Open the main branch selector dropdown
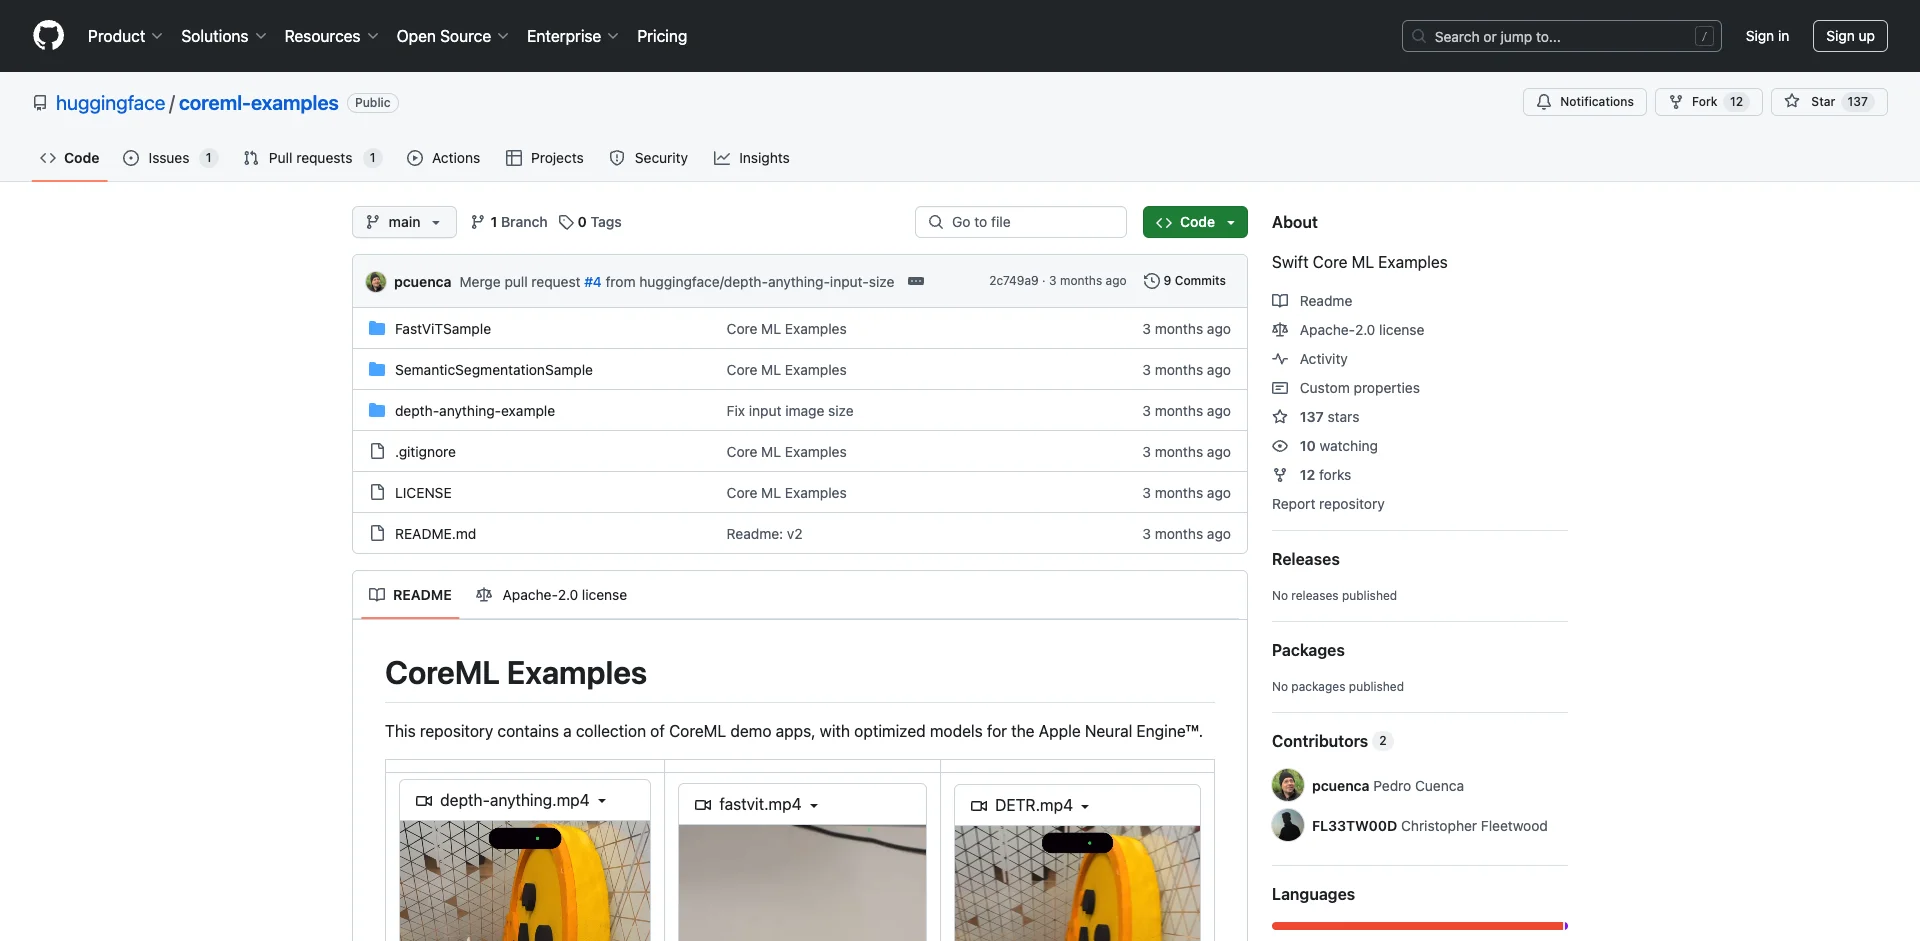 click(x=404, y=222)
